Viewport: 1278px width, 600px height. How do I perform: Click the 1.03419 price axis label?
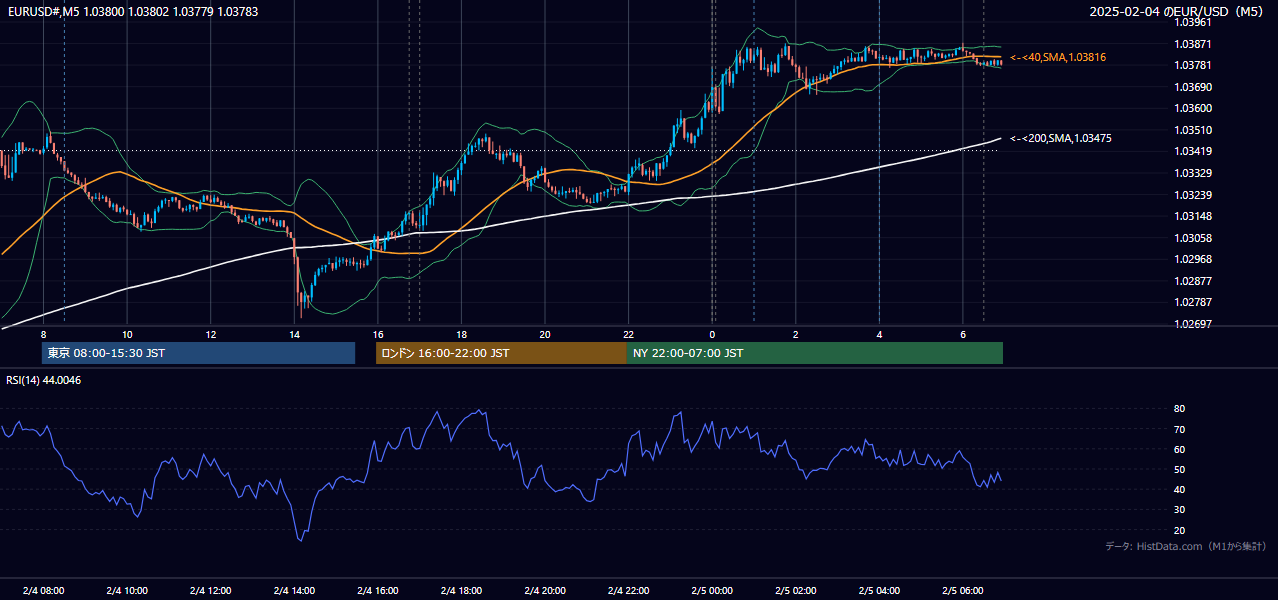1192,151
